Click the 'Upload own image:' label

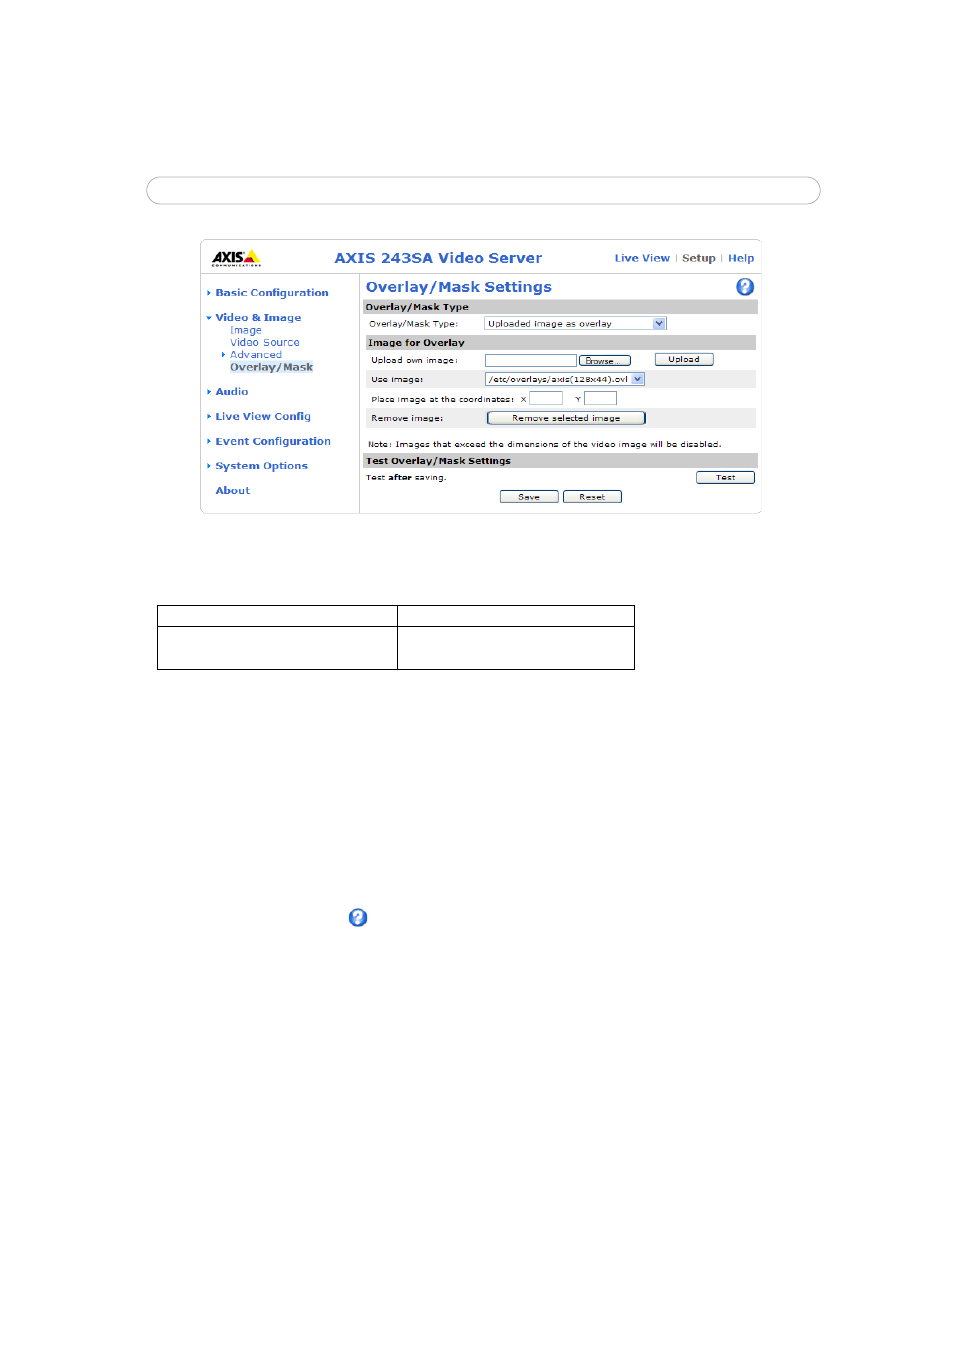pyautogui.click(x=414, y=360)
